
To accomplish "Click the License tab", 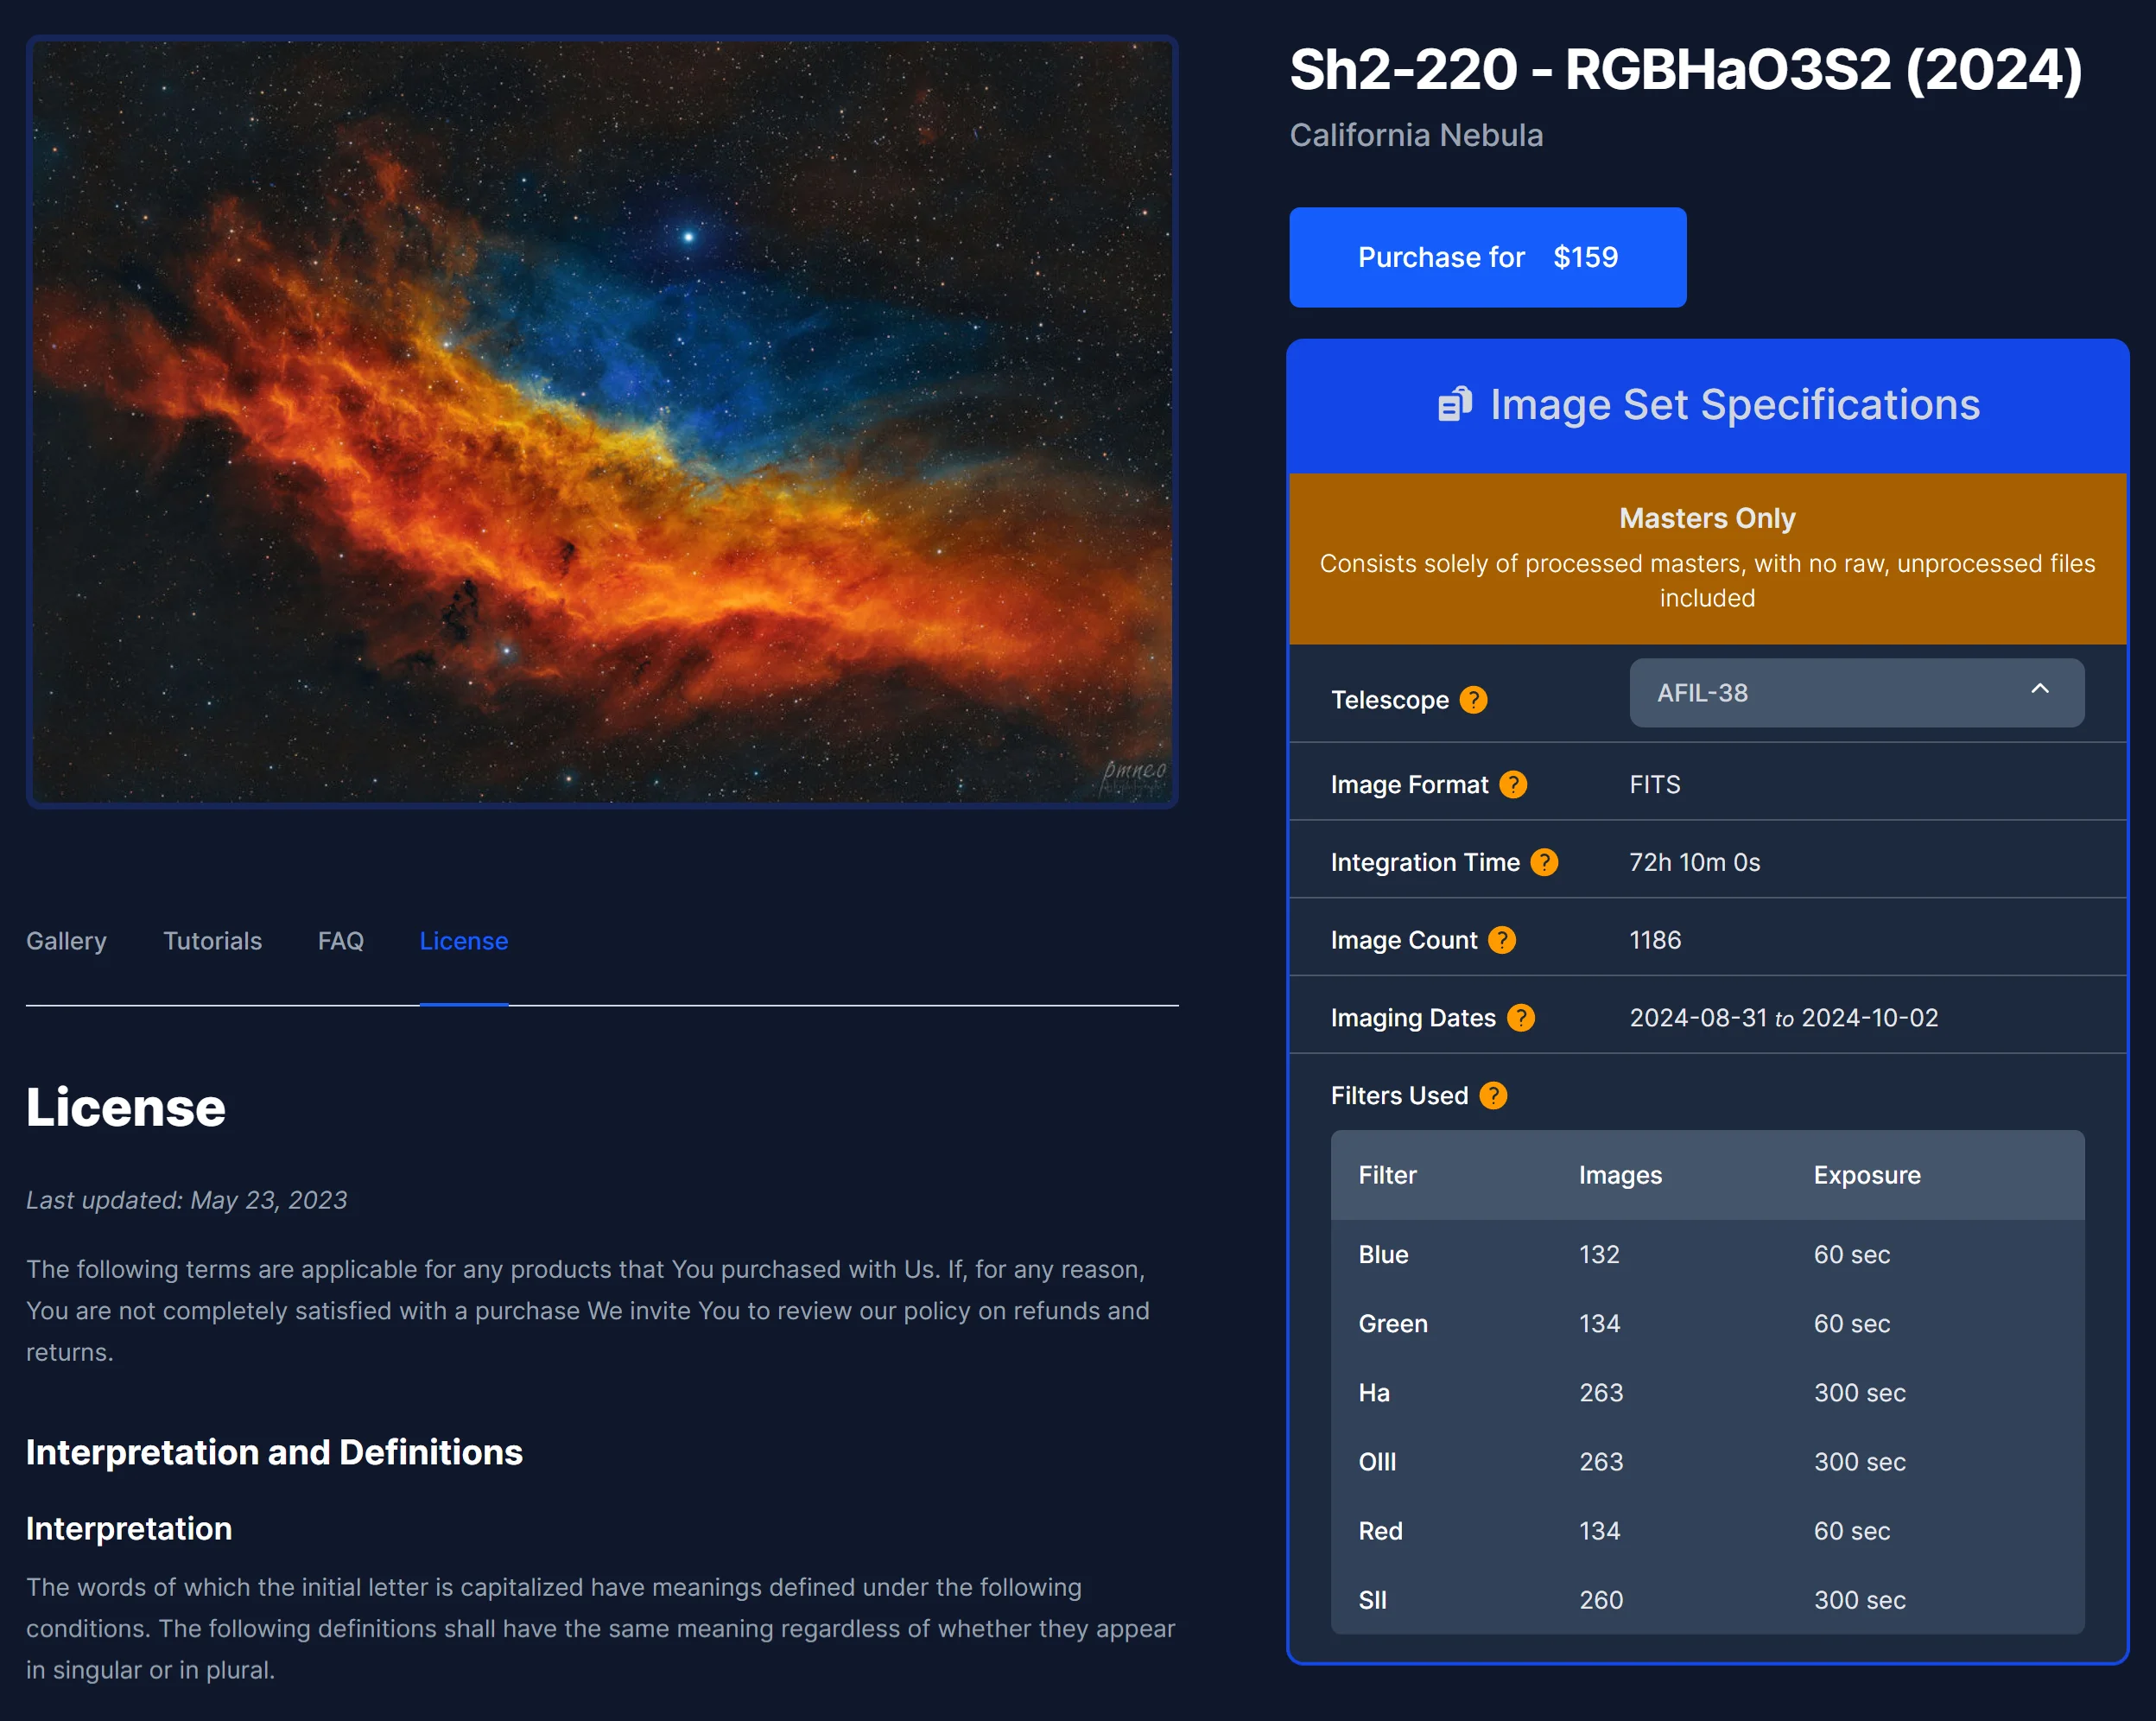I will point(463,941).
